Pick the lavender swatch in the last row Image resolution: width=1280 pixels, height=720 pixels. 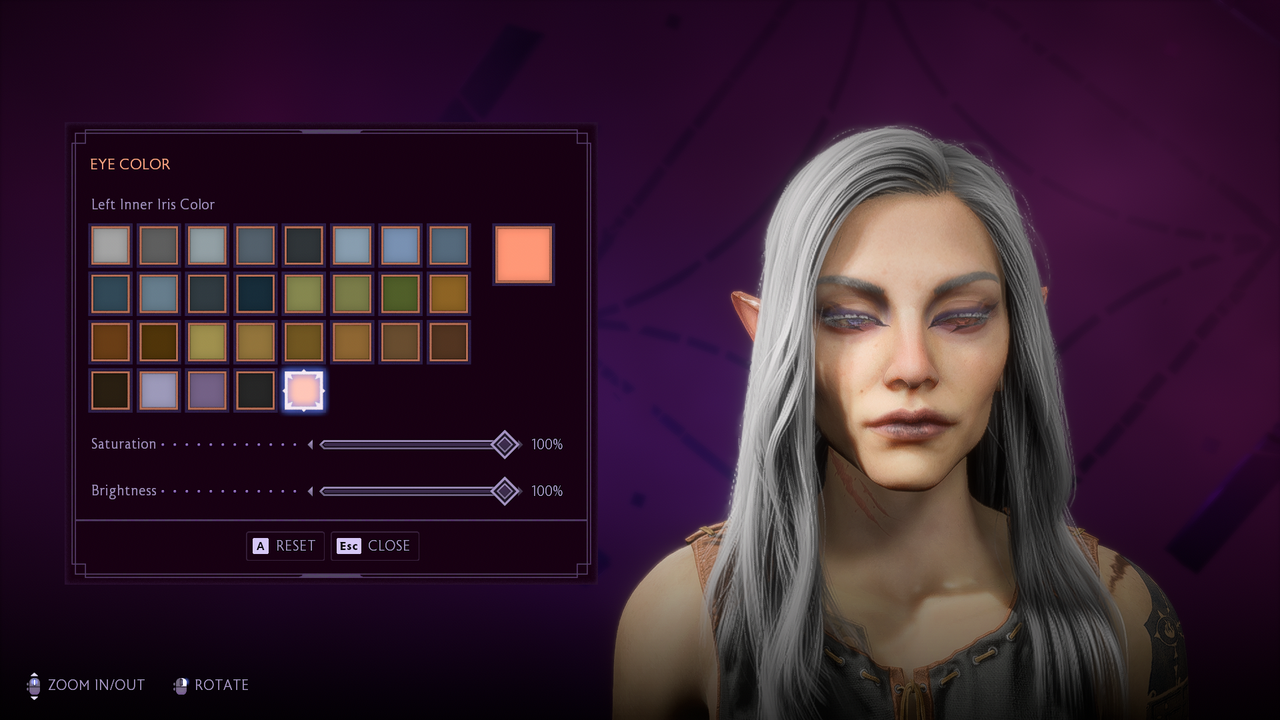pos(158,390)
